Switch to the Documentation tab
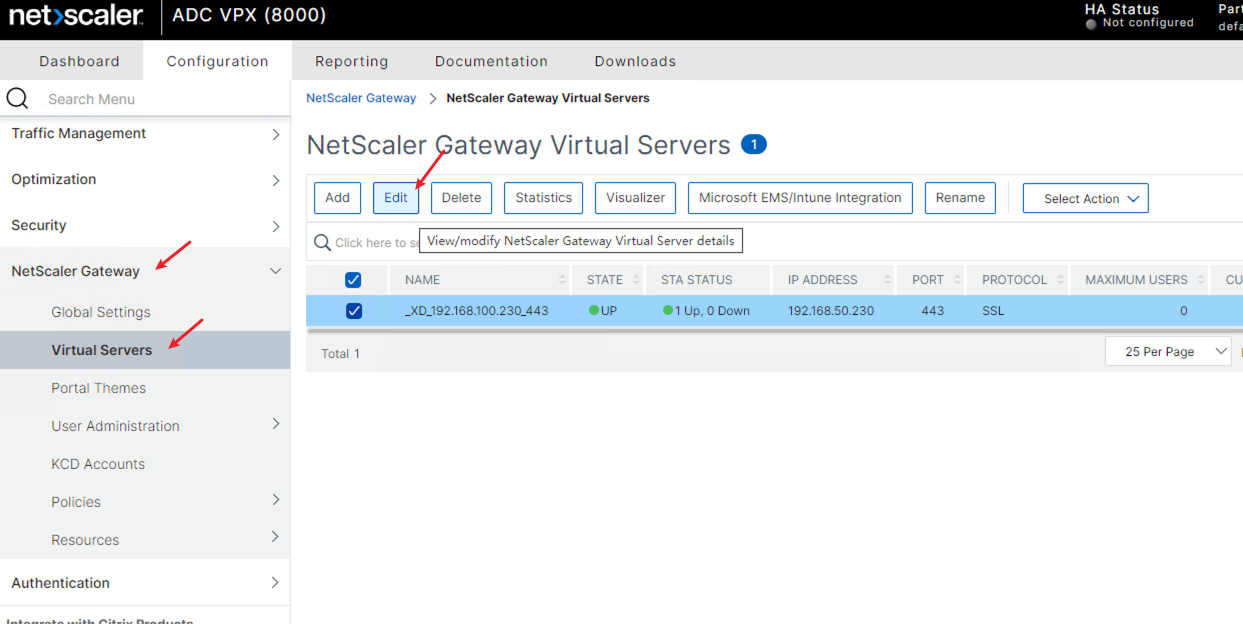Viewport: 1243px width, 624px height. tap(491, 61)
